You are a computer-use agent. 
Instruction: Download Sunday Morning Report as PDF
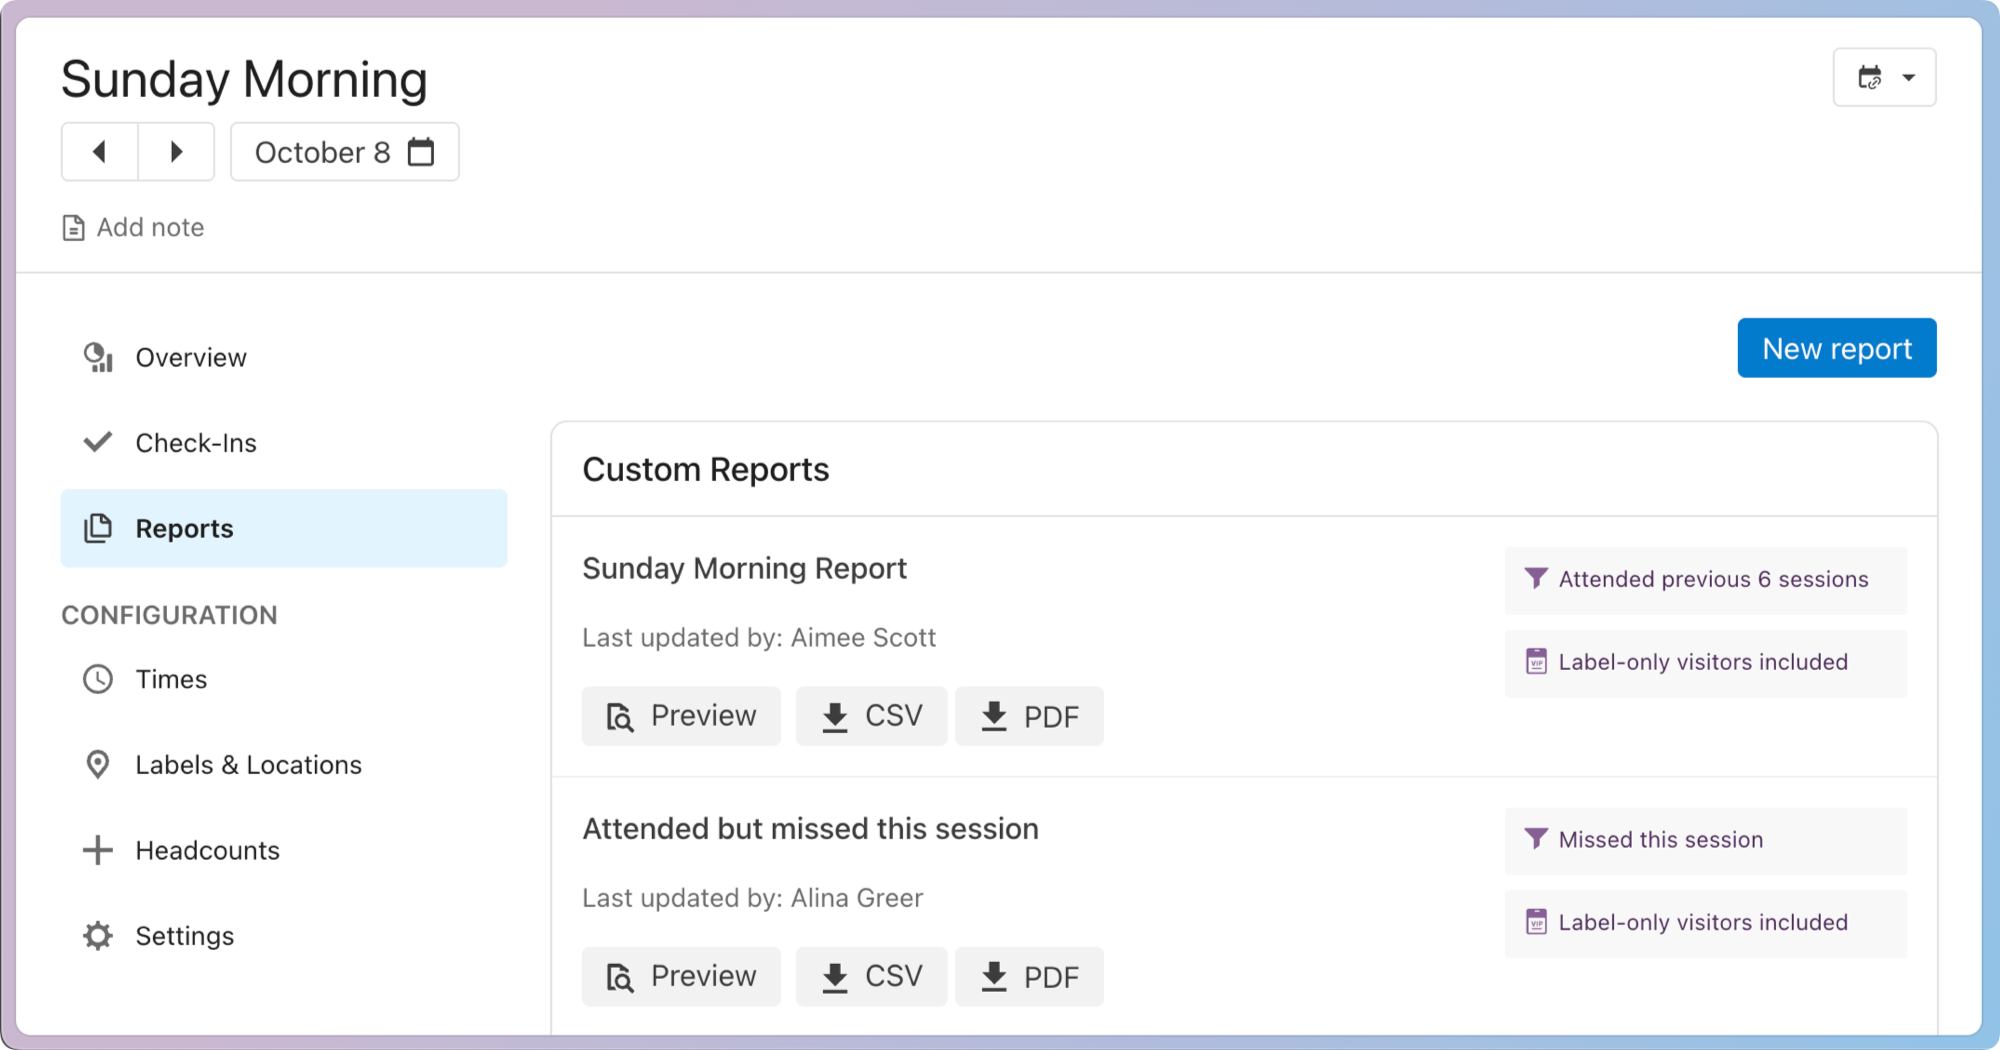1029,716
